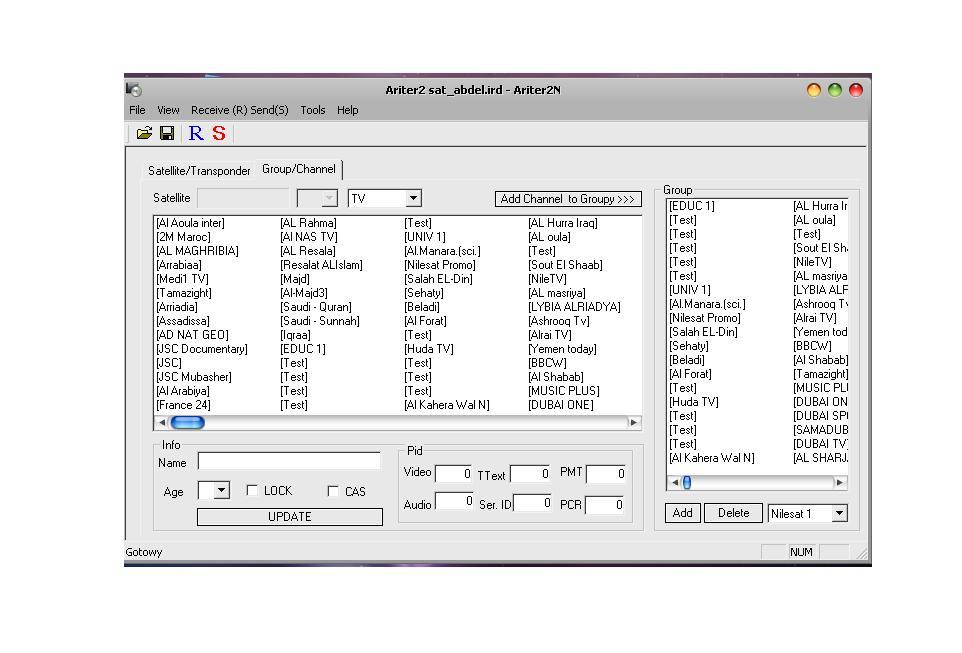Click the Add button under Group

pyautogui.click(x=682, y=513)
